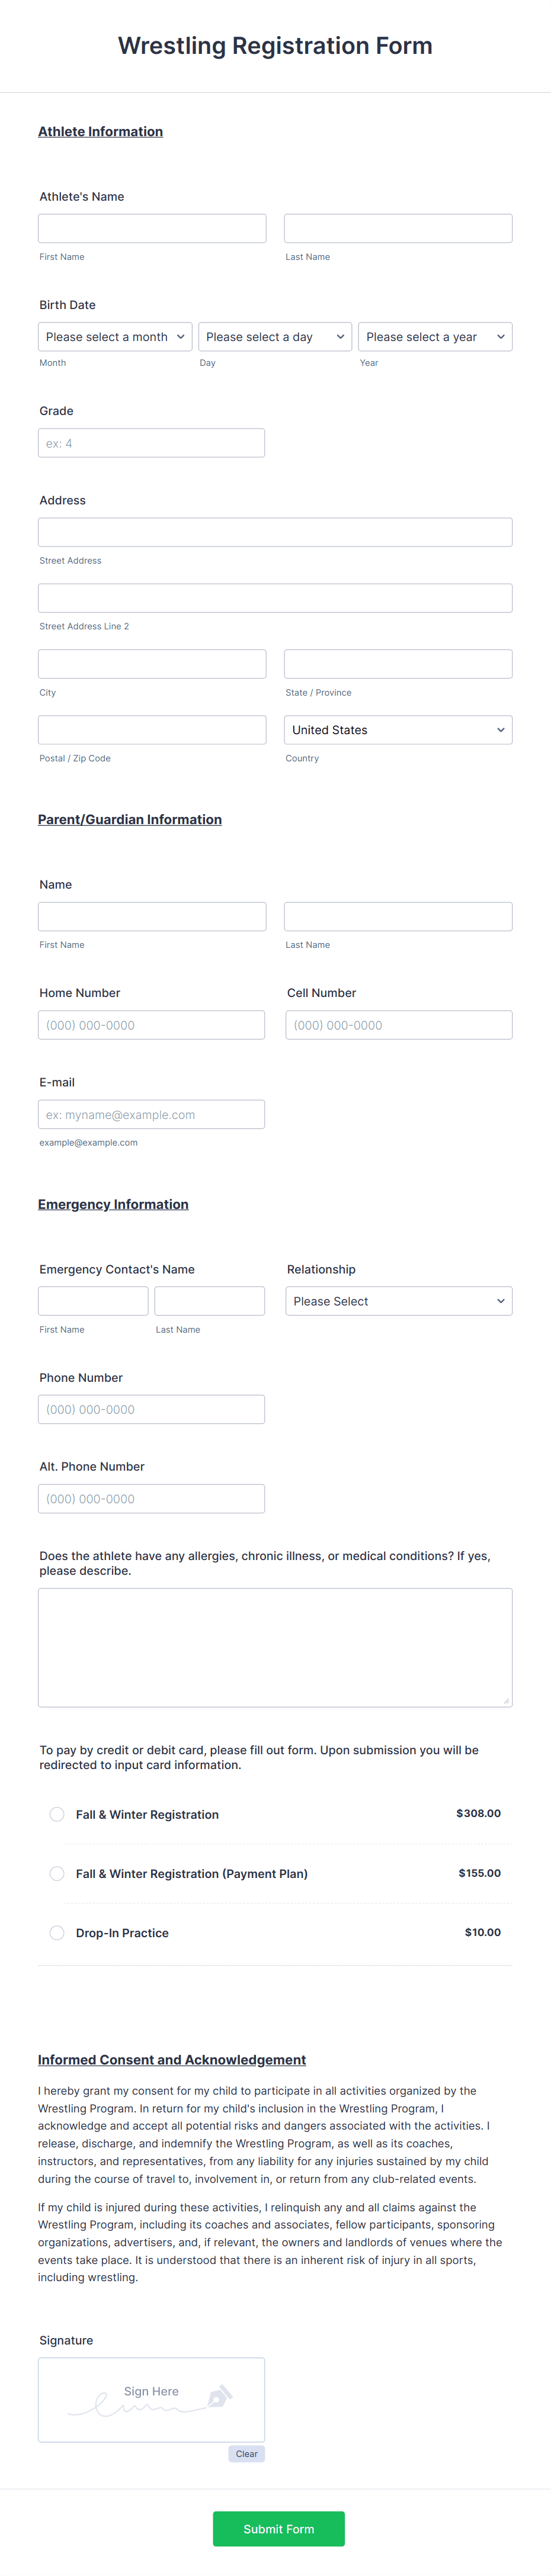Select the Fall & Winter Registration $308.00 option
Image resolution: width=551 pixels, height=2576 pixels.
coord(57,1813)
